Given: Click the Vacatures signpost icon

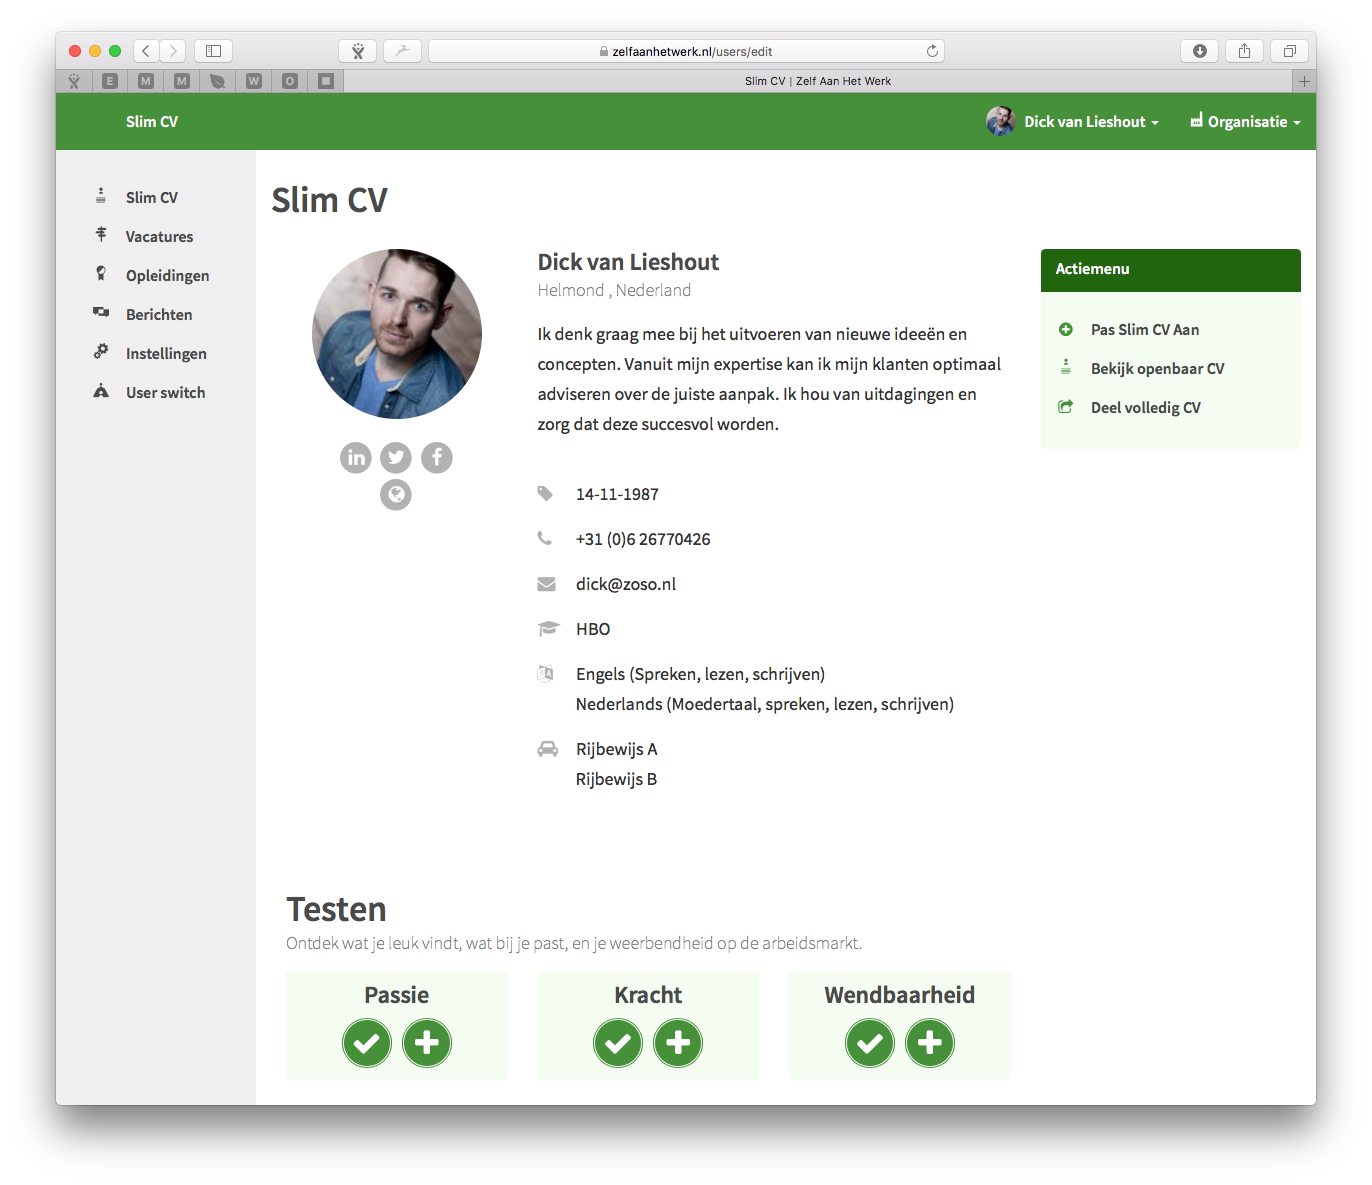Looking at the screenshot, I should 101,235.
